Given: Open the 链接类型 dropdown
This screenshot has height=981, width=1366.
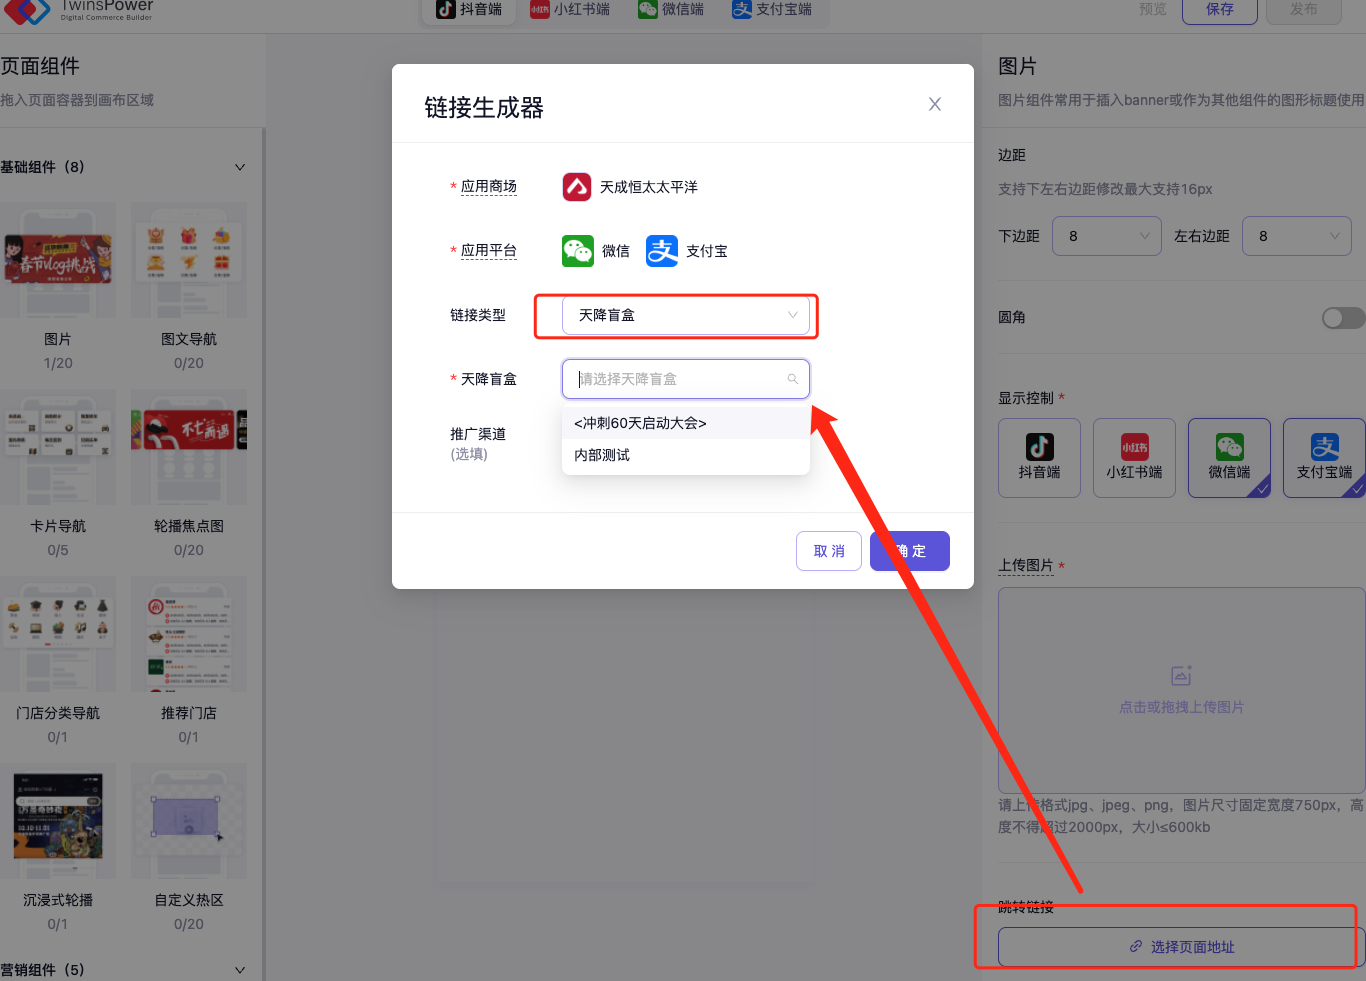Looking at the screenshot, I should point(685,315).
